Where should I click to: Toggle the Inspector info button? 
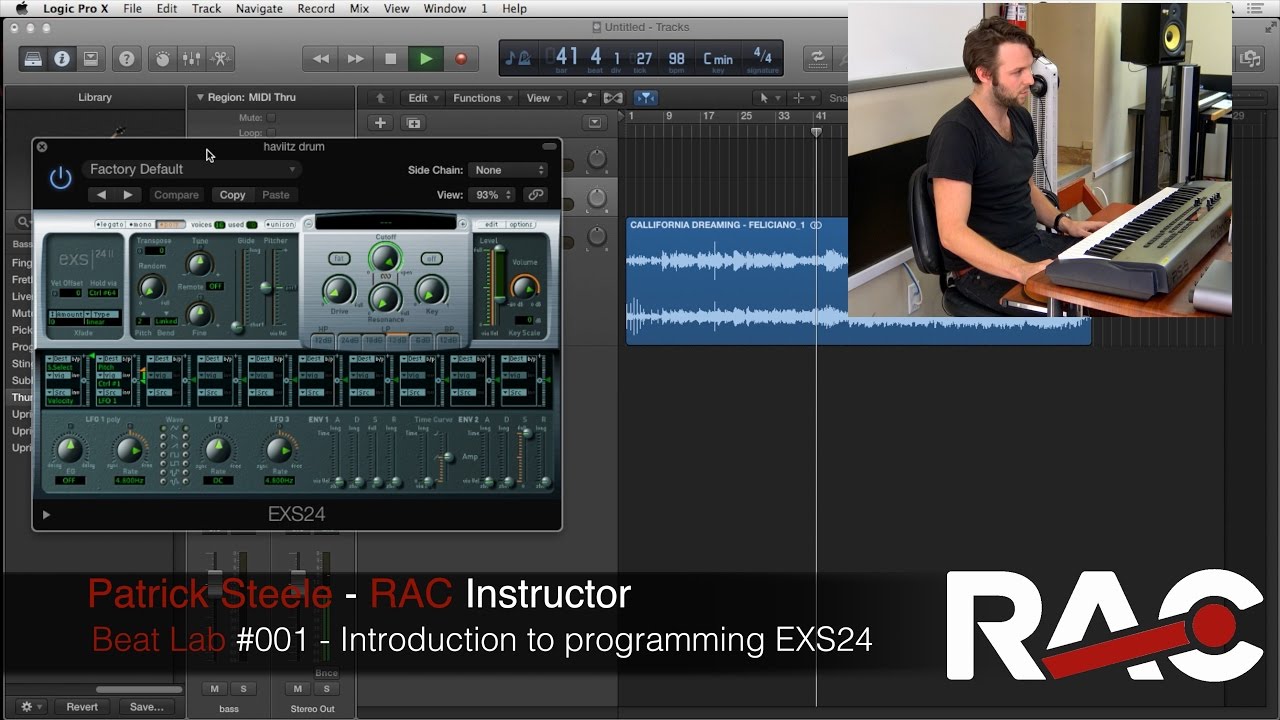pyautogui.click(x=62, y=59)
